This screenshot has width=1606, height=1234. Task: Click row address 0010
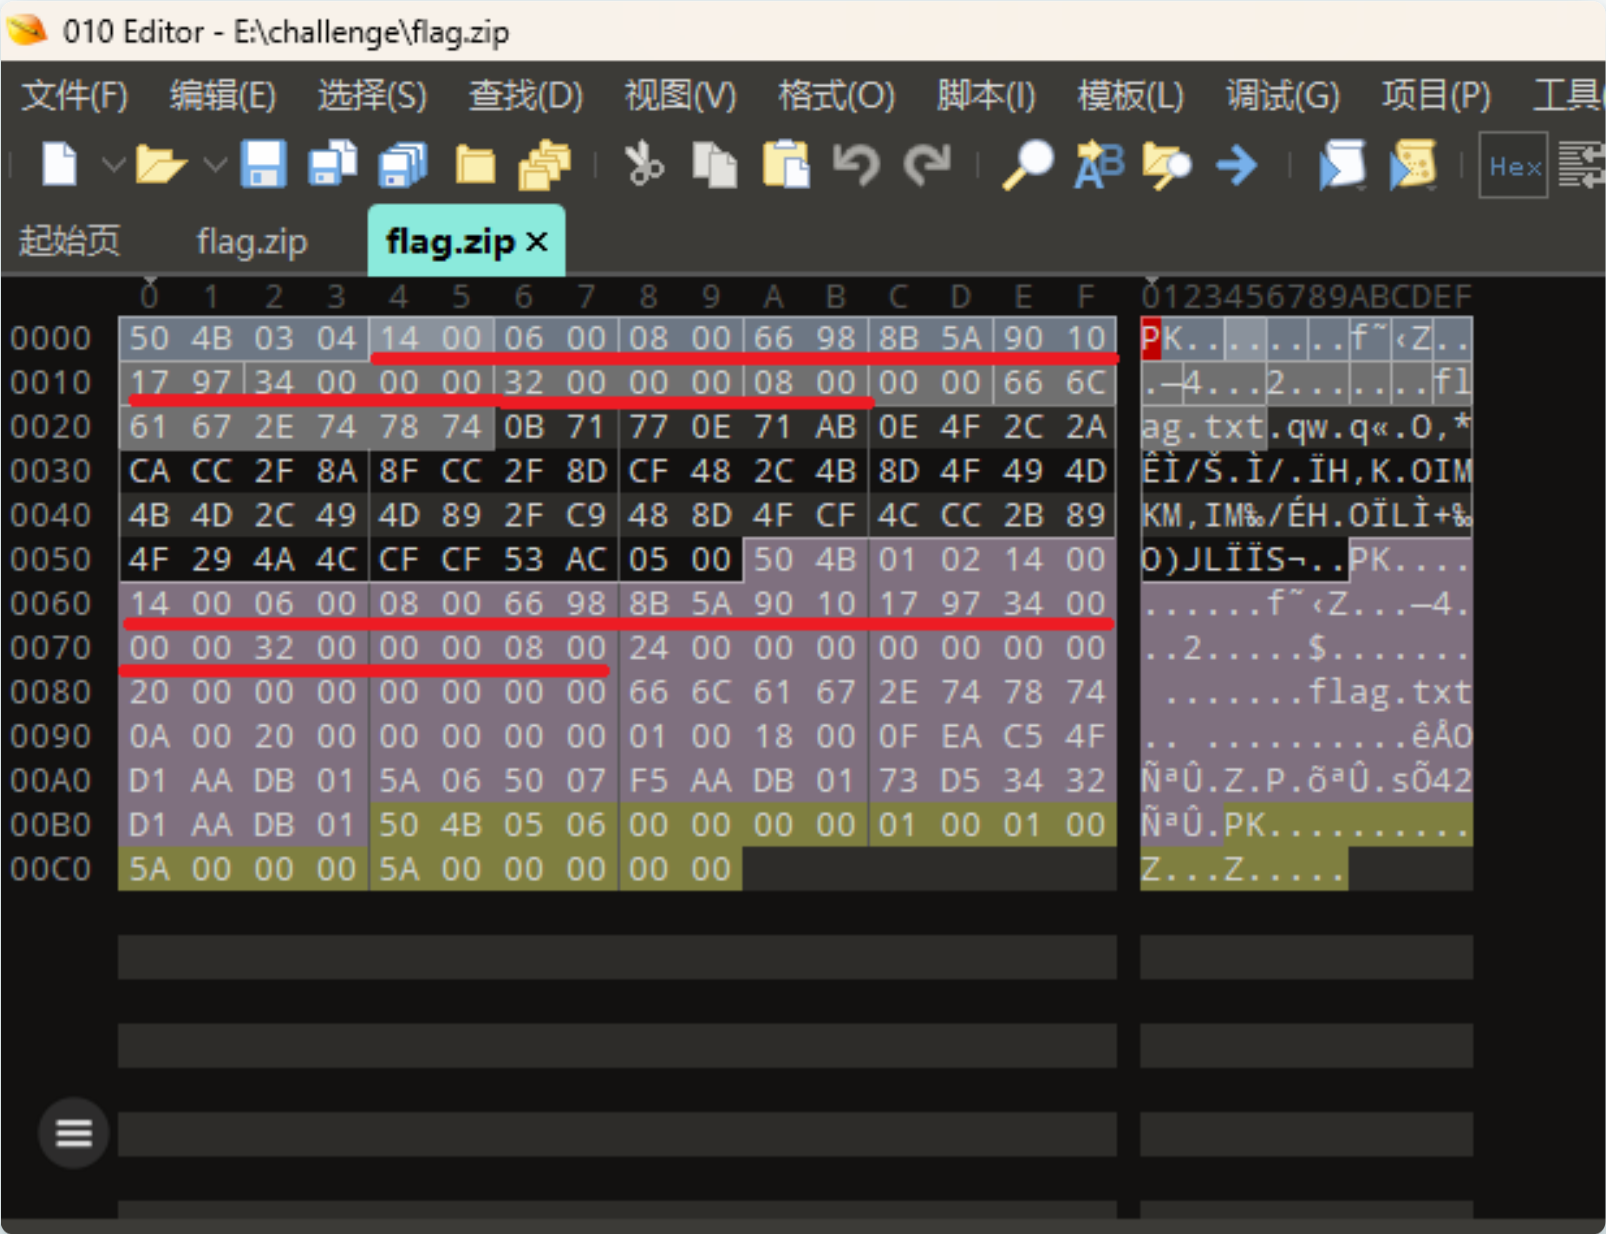pyautogui.click(x=51, y=382)
